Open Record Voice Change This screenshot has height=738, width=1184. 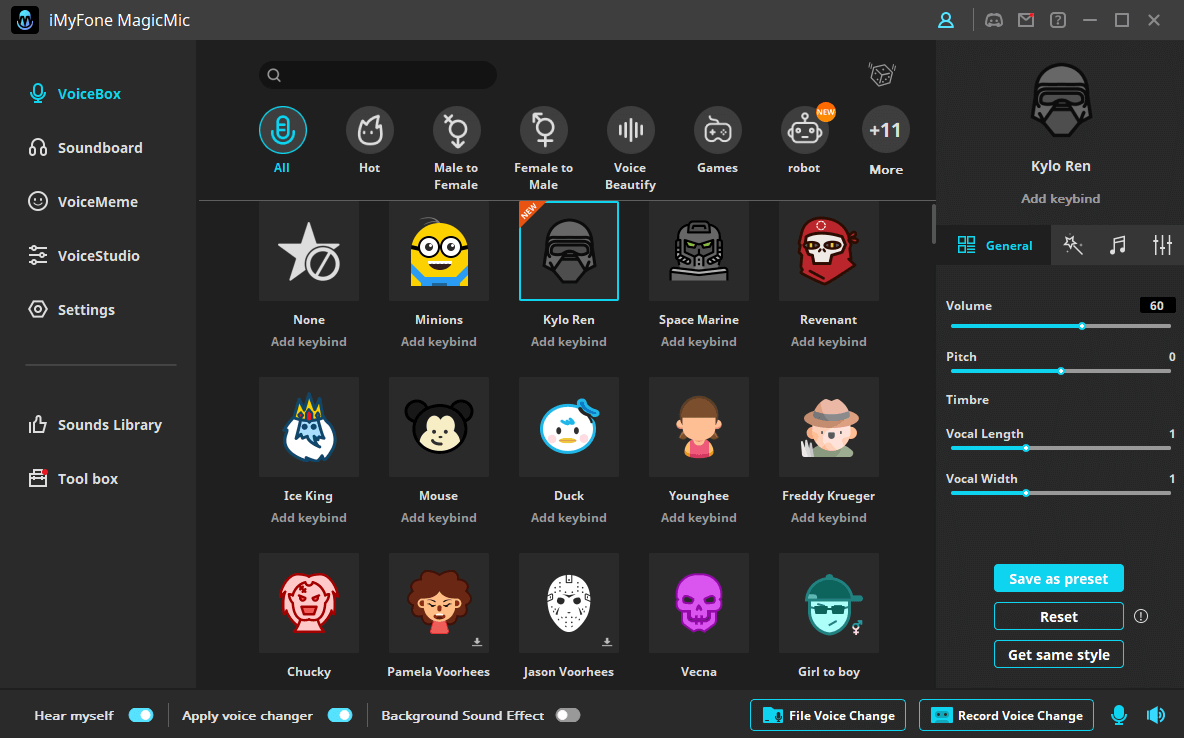coord(1006,715)
